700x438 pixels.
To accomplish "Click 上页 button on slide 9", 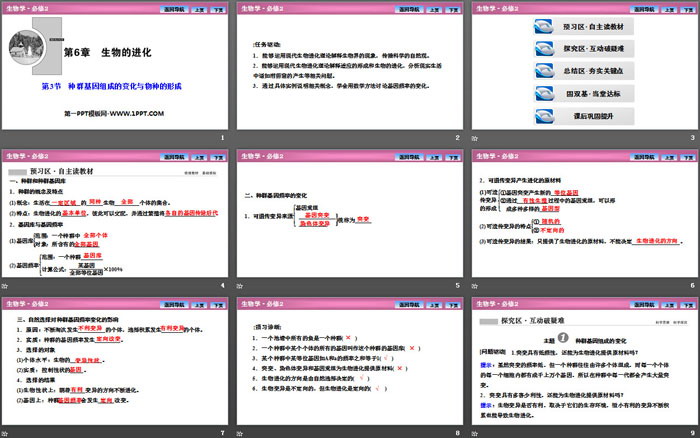I will point(669,305).
